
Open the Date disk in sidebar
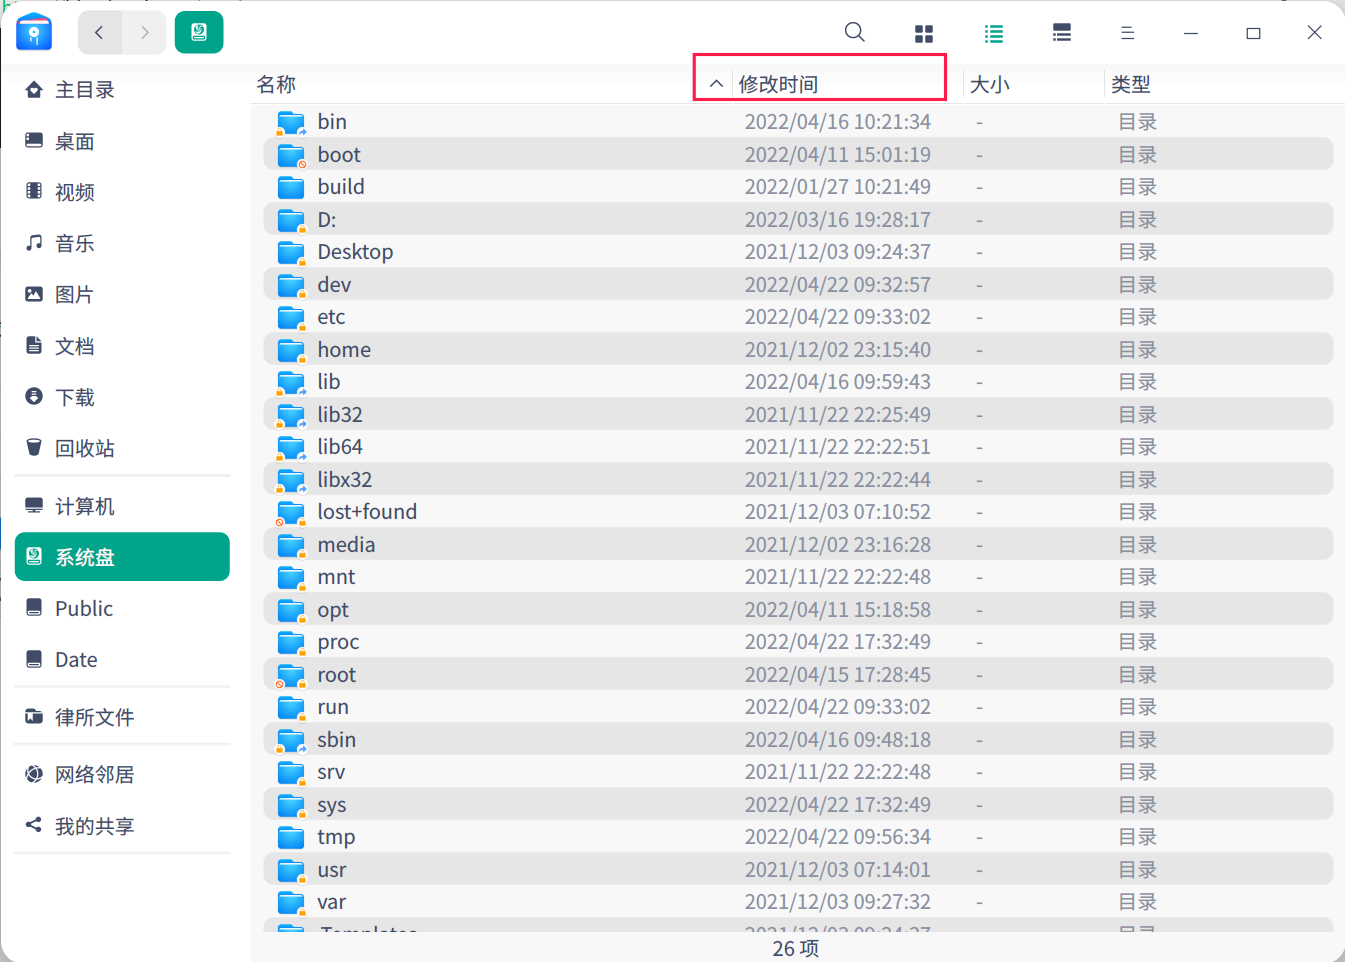(x=122, y=660)
